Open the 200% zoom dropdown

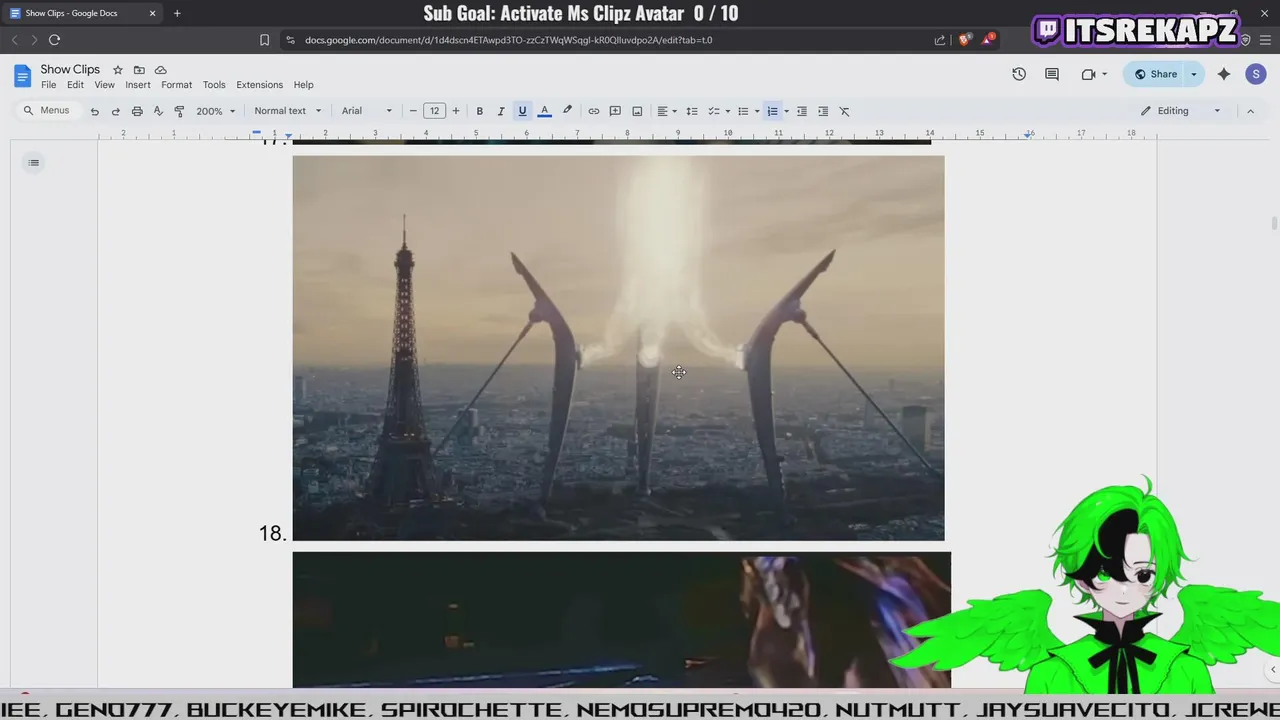(x=216, y=111)
